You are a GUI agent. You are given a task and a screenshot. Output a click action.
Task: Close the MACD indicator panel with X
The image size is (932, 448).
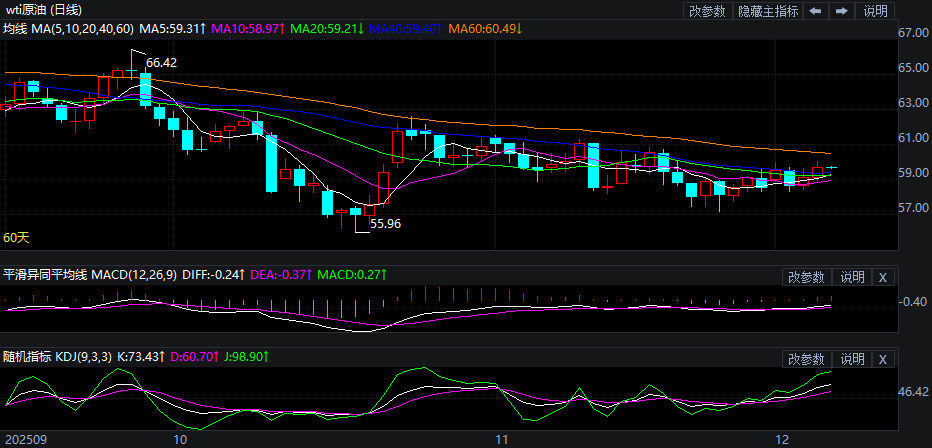pyautogui.click(x=882, y=277)
